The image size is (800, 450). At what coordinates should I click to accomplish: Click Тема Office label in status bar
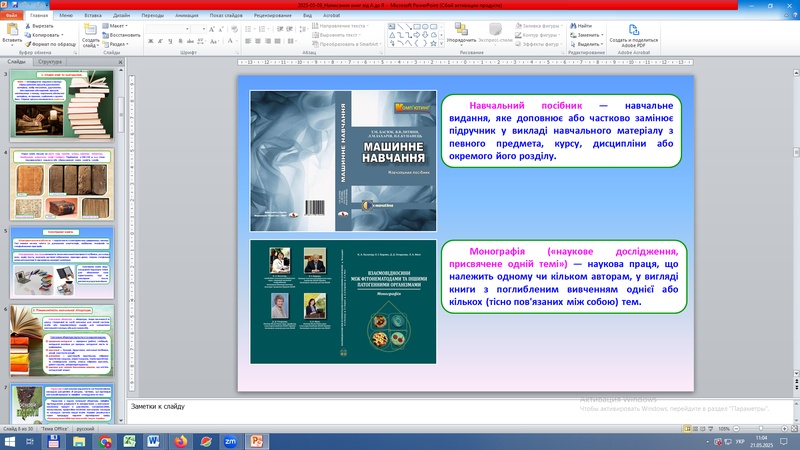(x=55, y=429)
